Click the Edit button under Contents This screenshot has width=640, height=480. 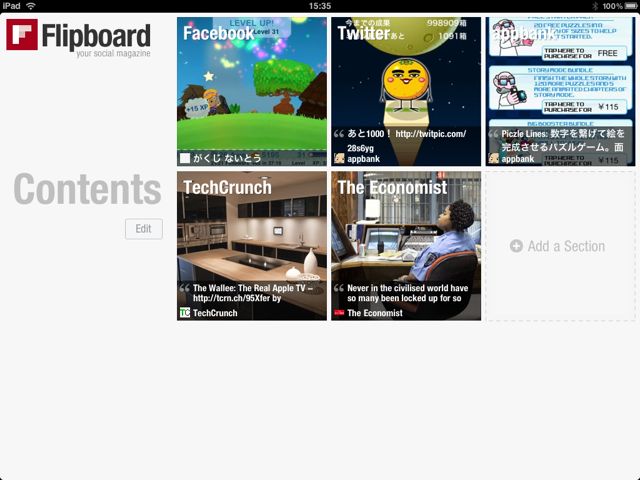144,229
